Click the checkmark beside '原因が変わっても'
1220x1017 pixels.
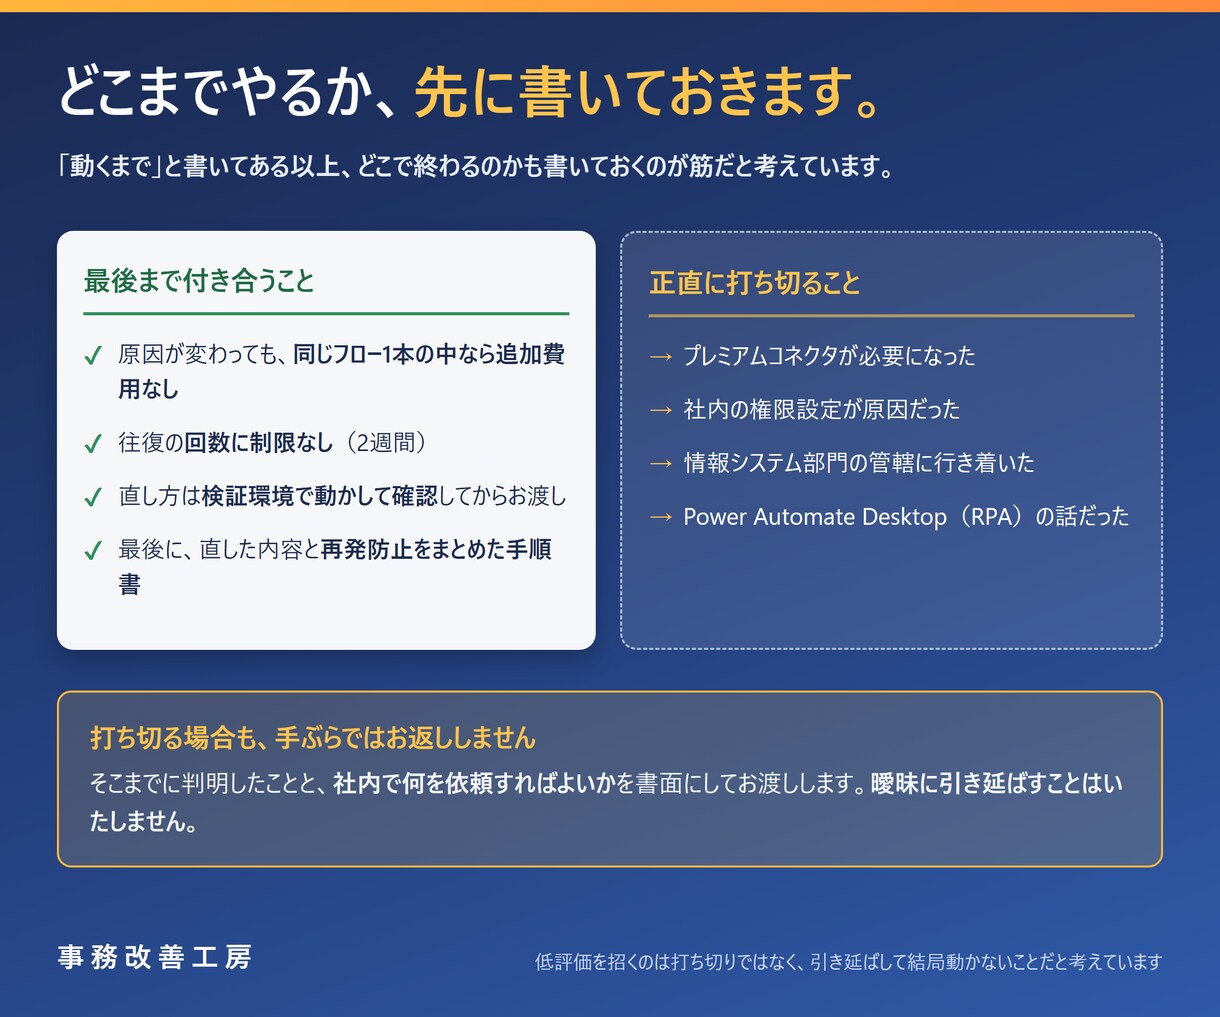pyautogui.click(x=93, y=355)
